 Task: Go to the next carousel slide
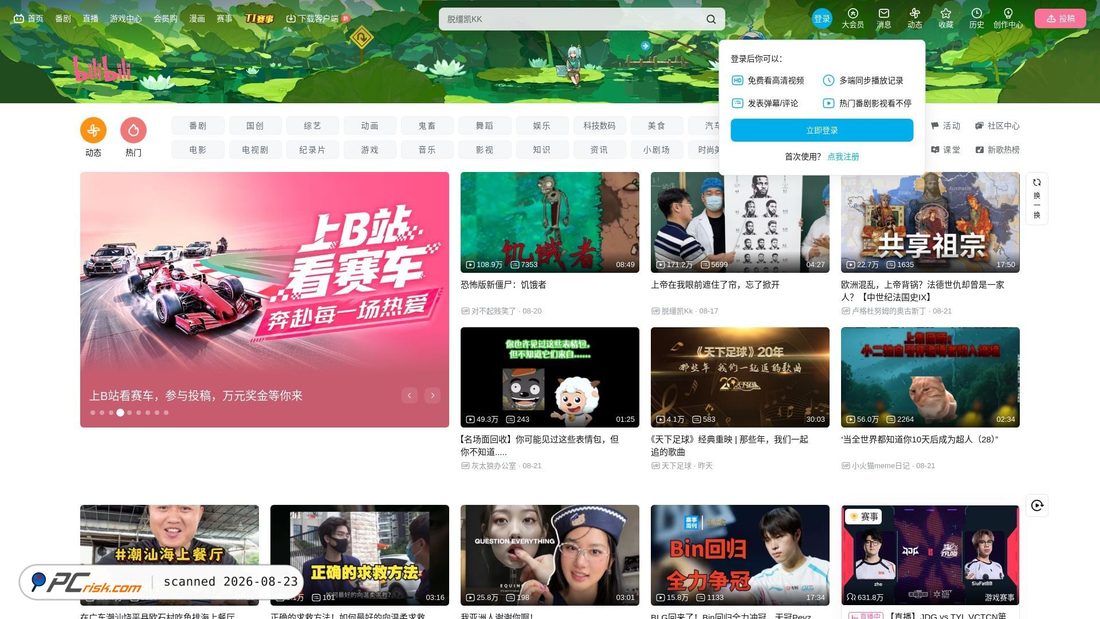(433, 396)
